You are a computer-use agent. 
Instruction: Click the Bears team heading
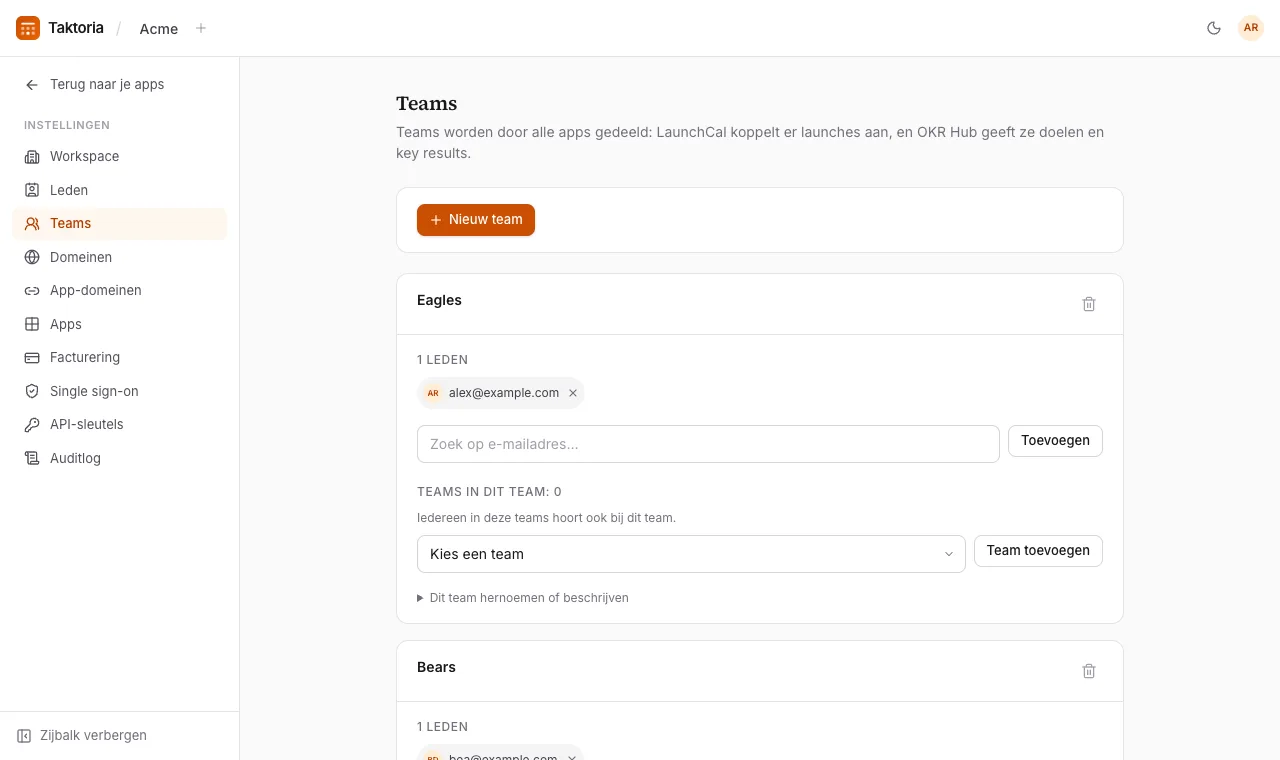point(436,667)
